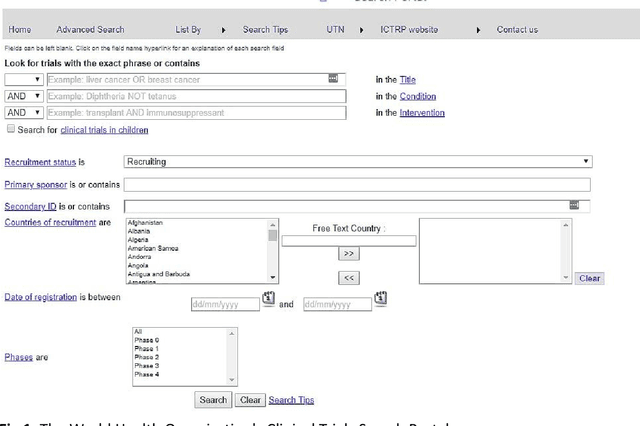Clear the selected countries list

coord(590,278)
